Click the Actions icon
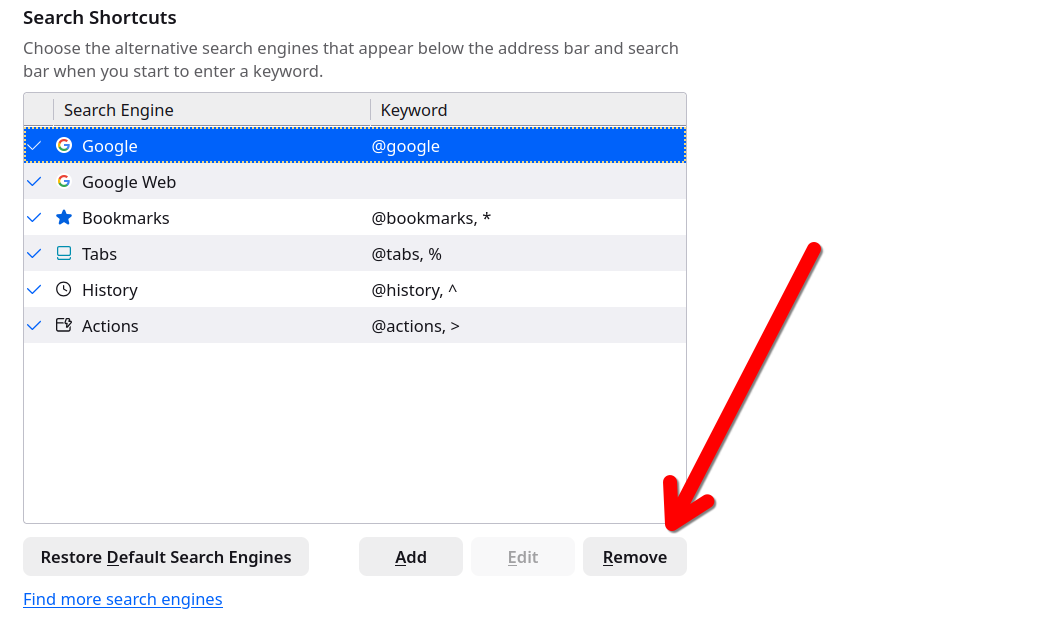Screen dimensions: 1058x639 64,326
